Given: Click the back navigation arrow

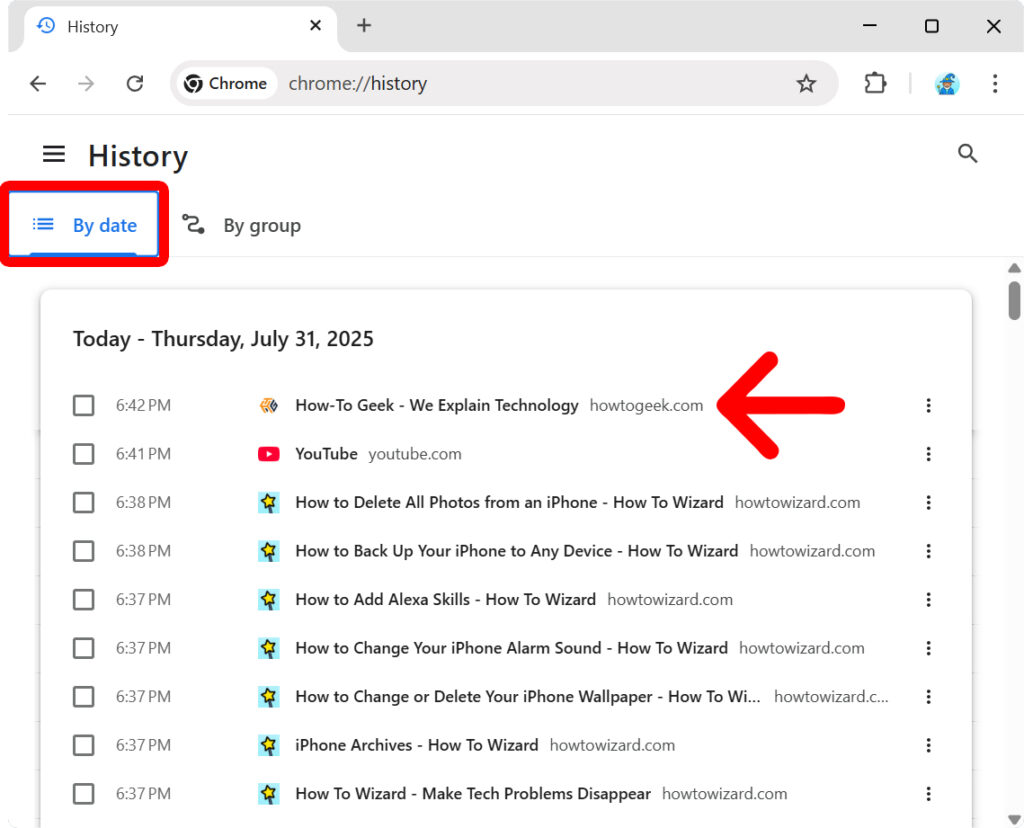Looking at the screenshot, I should tap(38, 84).
